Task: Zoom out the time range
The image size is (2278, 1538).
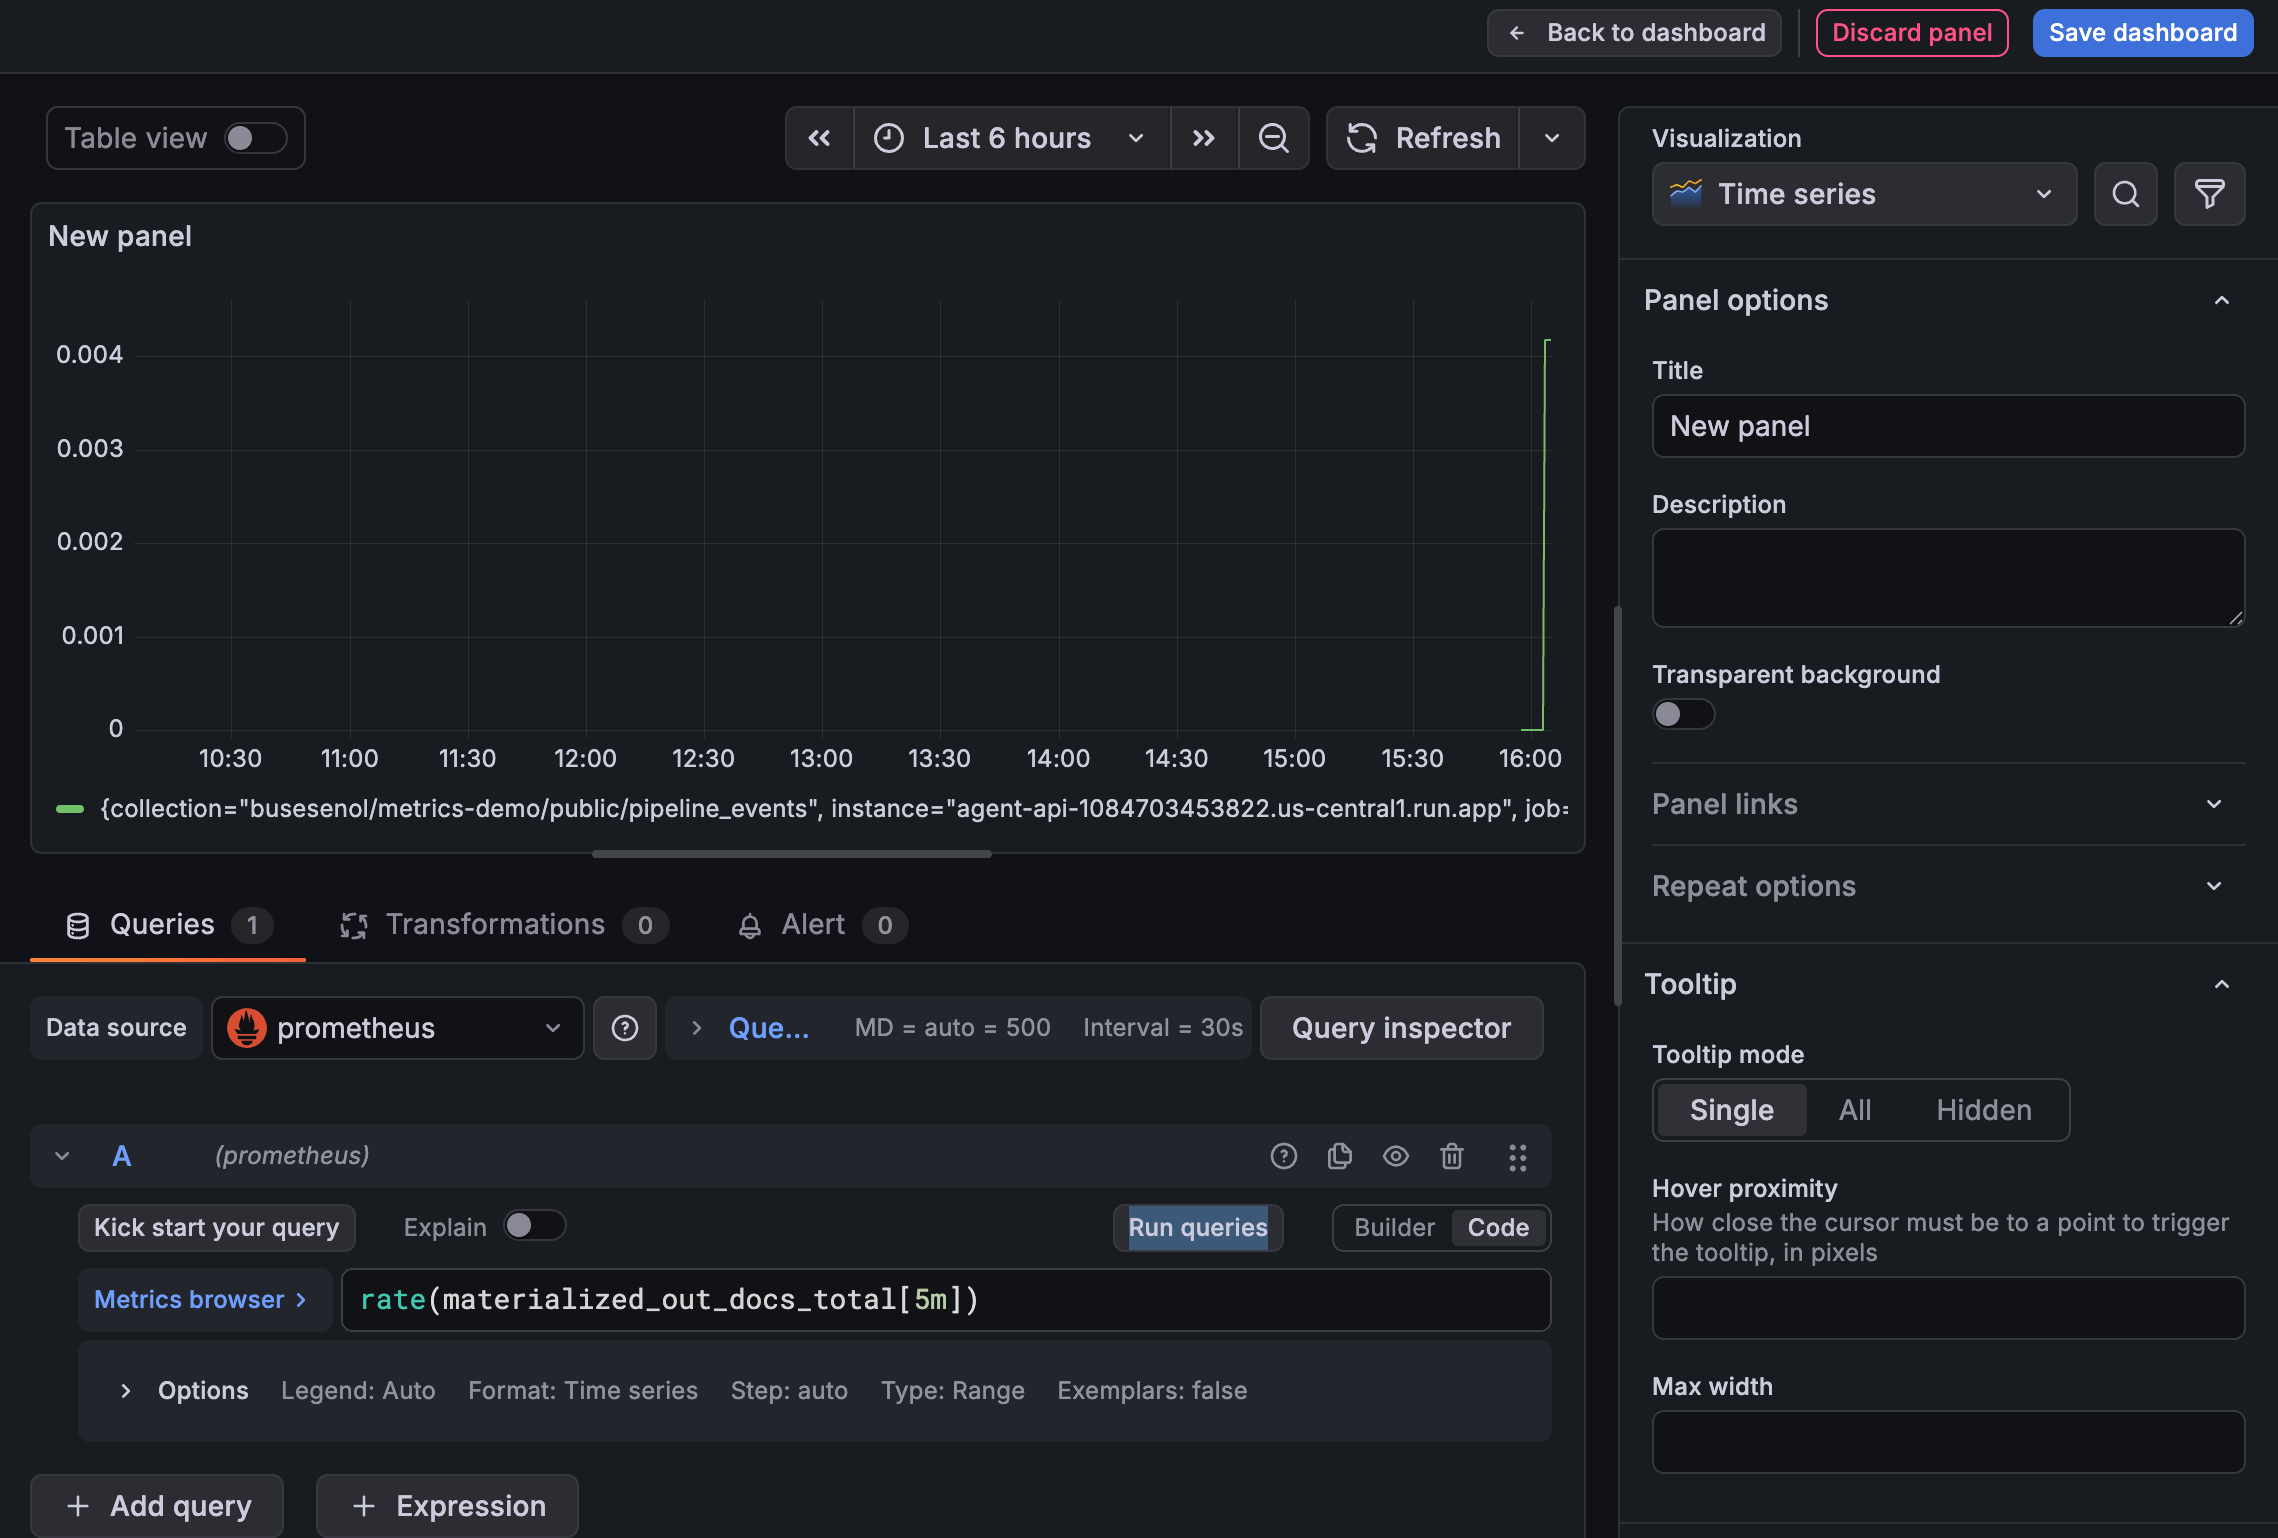Action: click(x=1274, y=138)
